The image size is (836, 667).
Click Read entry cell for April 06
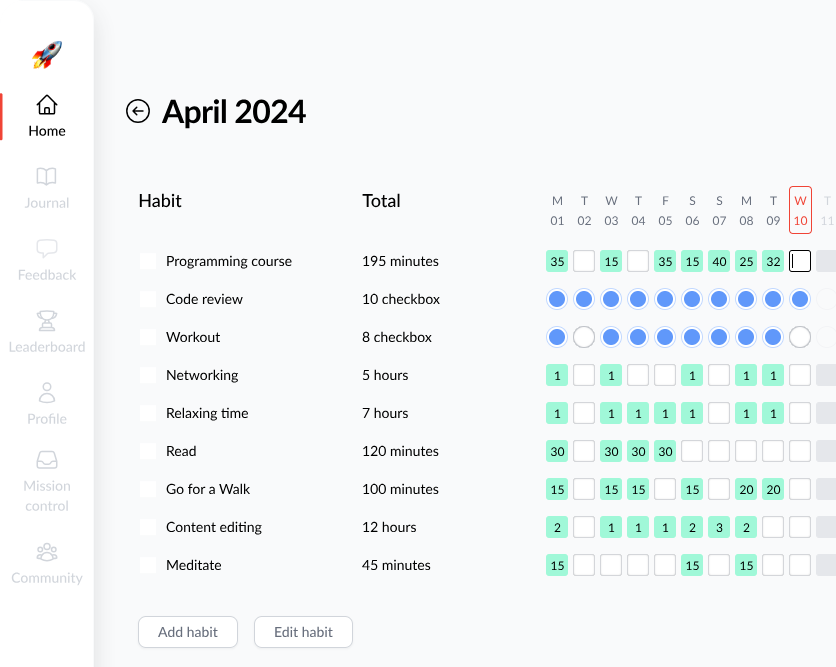coord(692,451)
